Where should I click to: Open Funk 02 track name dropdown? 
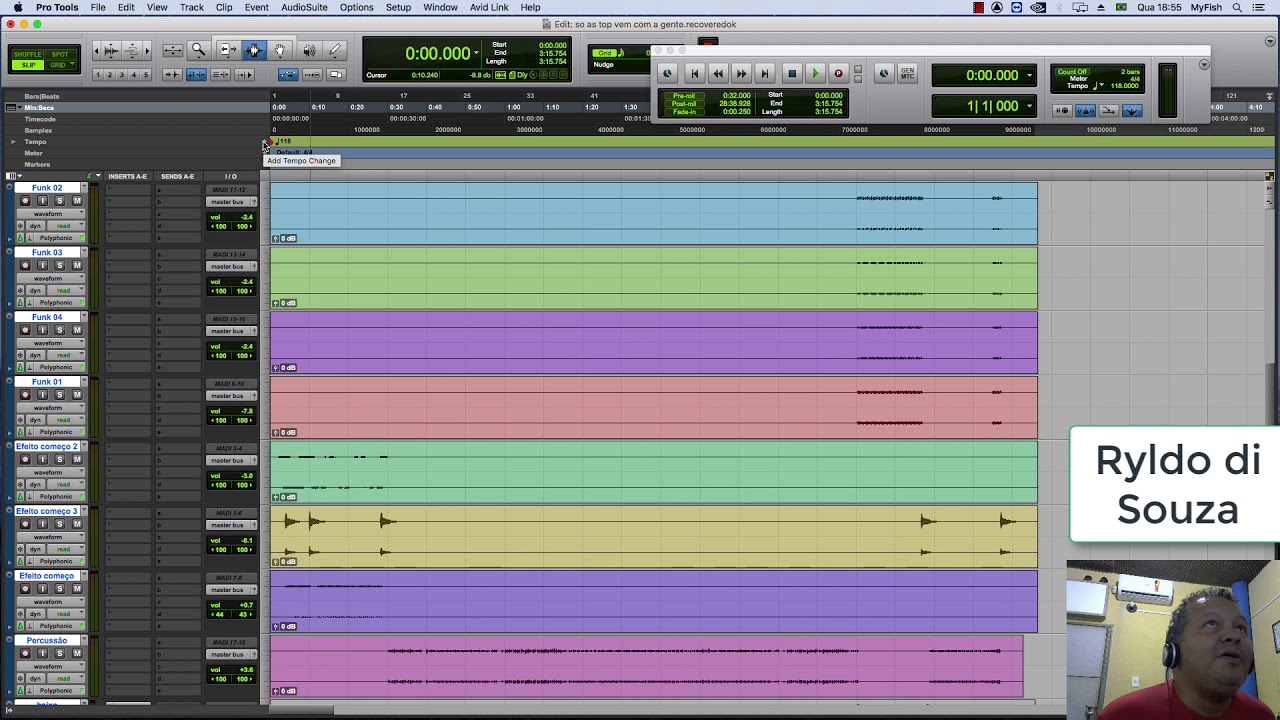tap(82, 188)
